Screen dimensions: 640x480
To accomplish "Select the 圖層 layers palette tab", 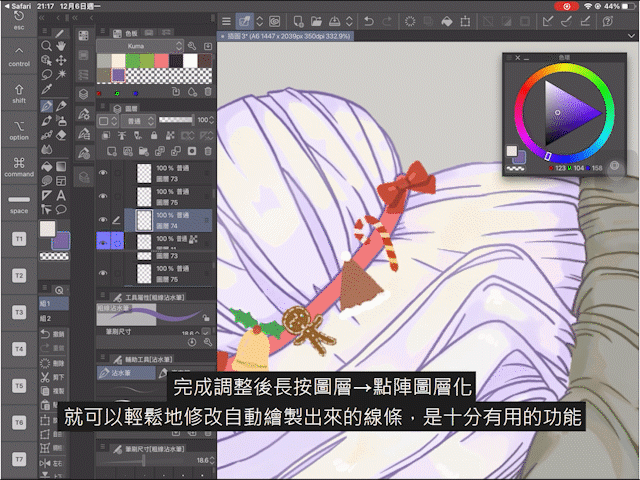I will tap(126, 109).
